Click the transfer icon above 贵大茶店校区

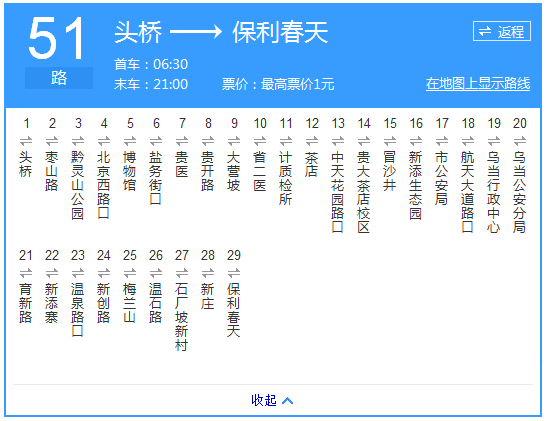click(x=364, y=141)
